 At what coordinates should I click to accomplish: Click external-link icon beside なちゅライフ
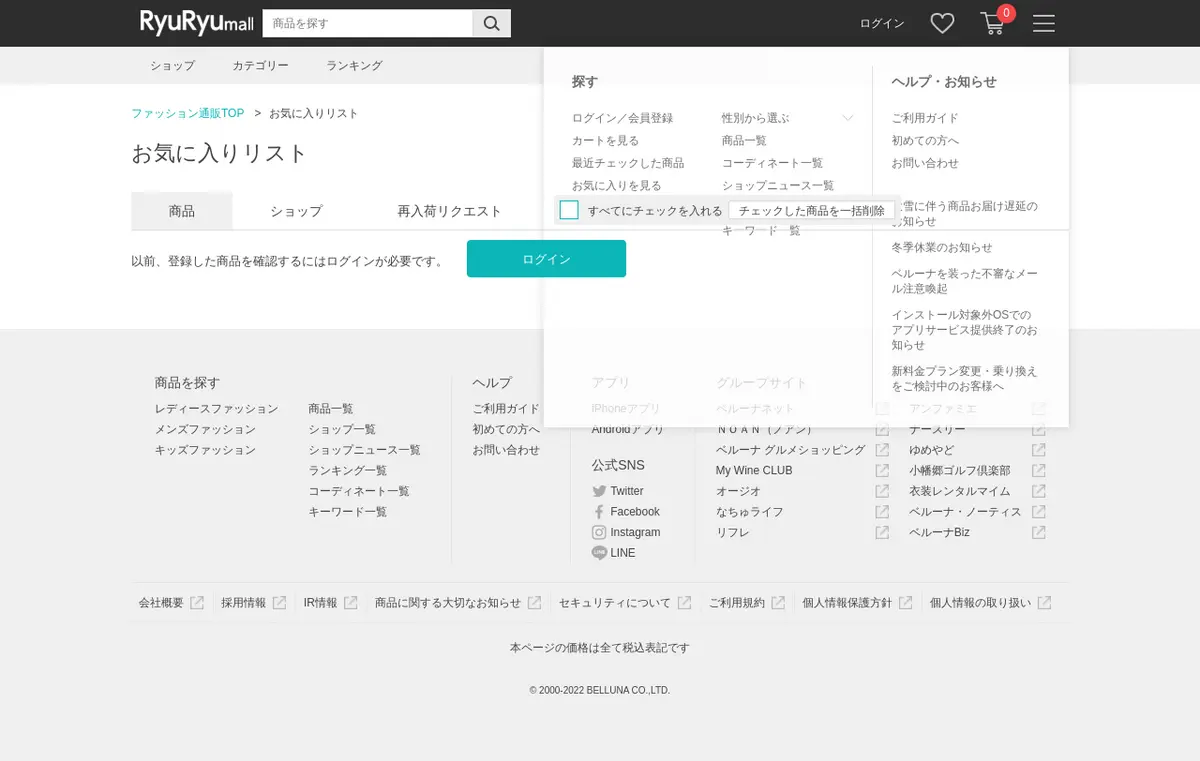[x=882, y=512]
